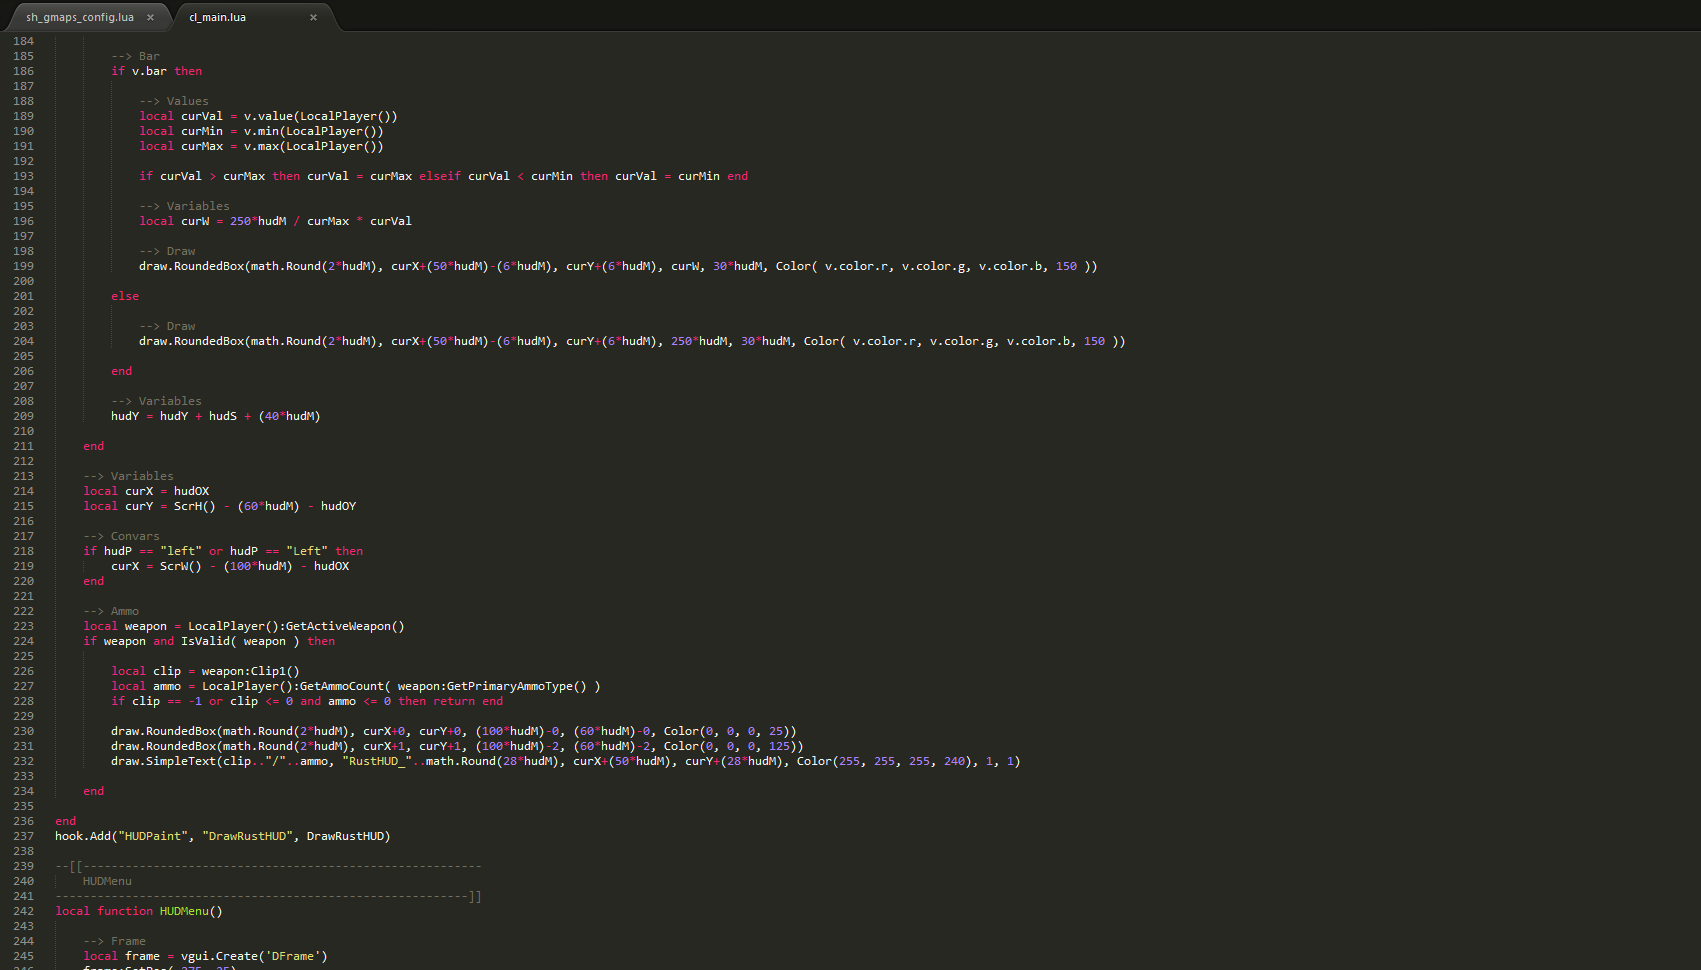1701x970 pixels.
Task: Click the 'elseif' keyword on line 193
Action: pyautogui.click(x=440, y=176)
